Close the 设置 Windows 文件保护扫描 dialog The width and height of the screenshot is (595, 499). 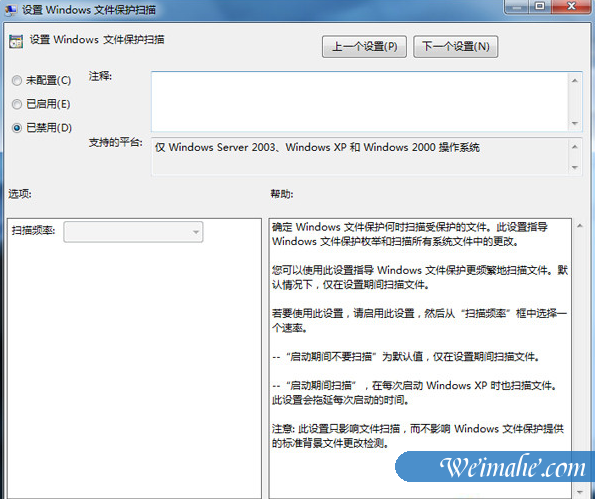(571, 7)
